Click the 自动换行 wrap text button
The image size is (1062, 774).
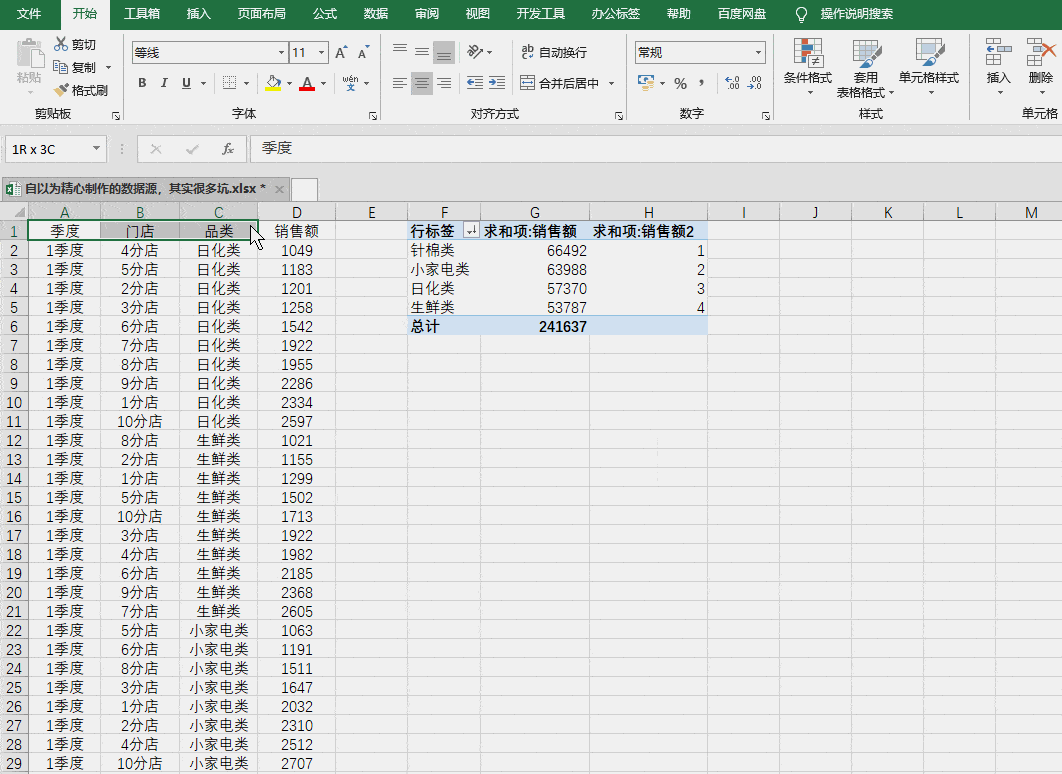point(554,52)
